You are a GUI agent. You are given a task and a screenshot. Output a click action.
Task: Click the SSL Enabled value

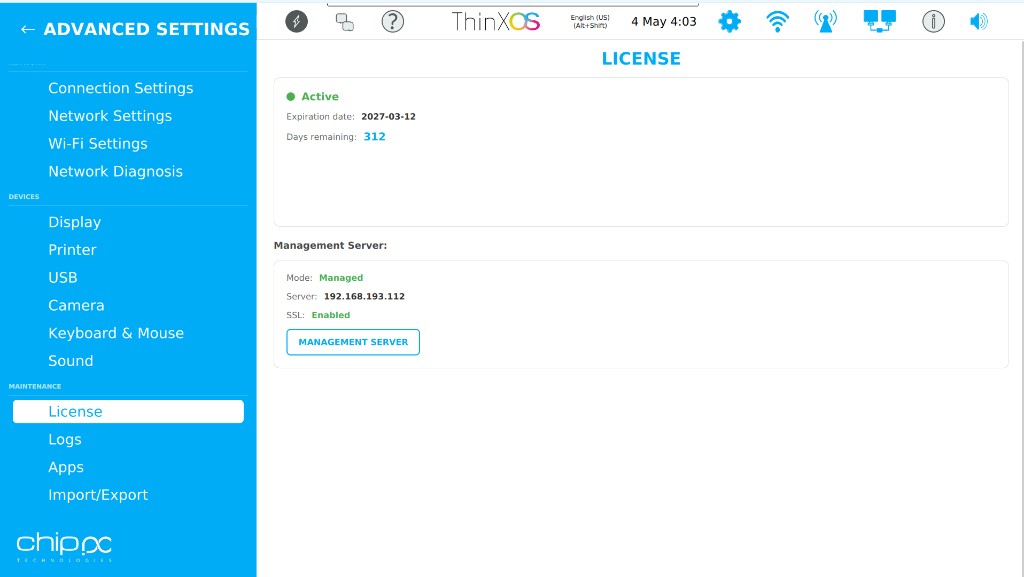point(330,315)
